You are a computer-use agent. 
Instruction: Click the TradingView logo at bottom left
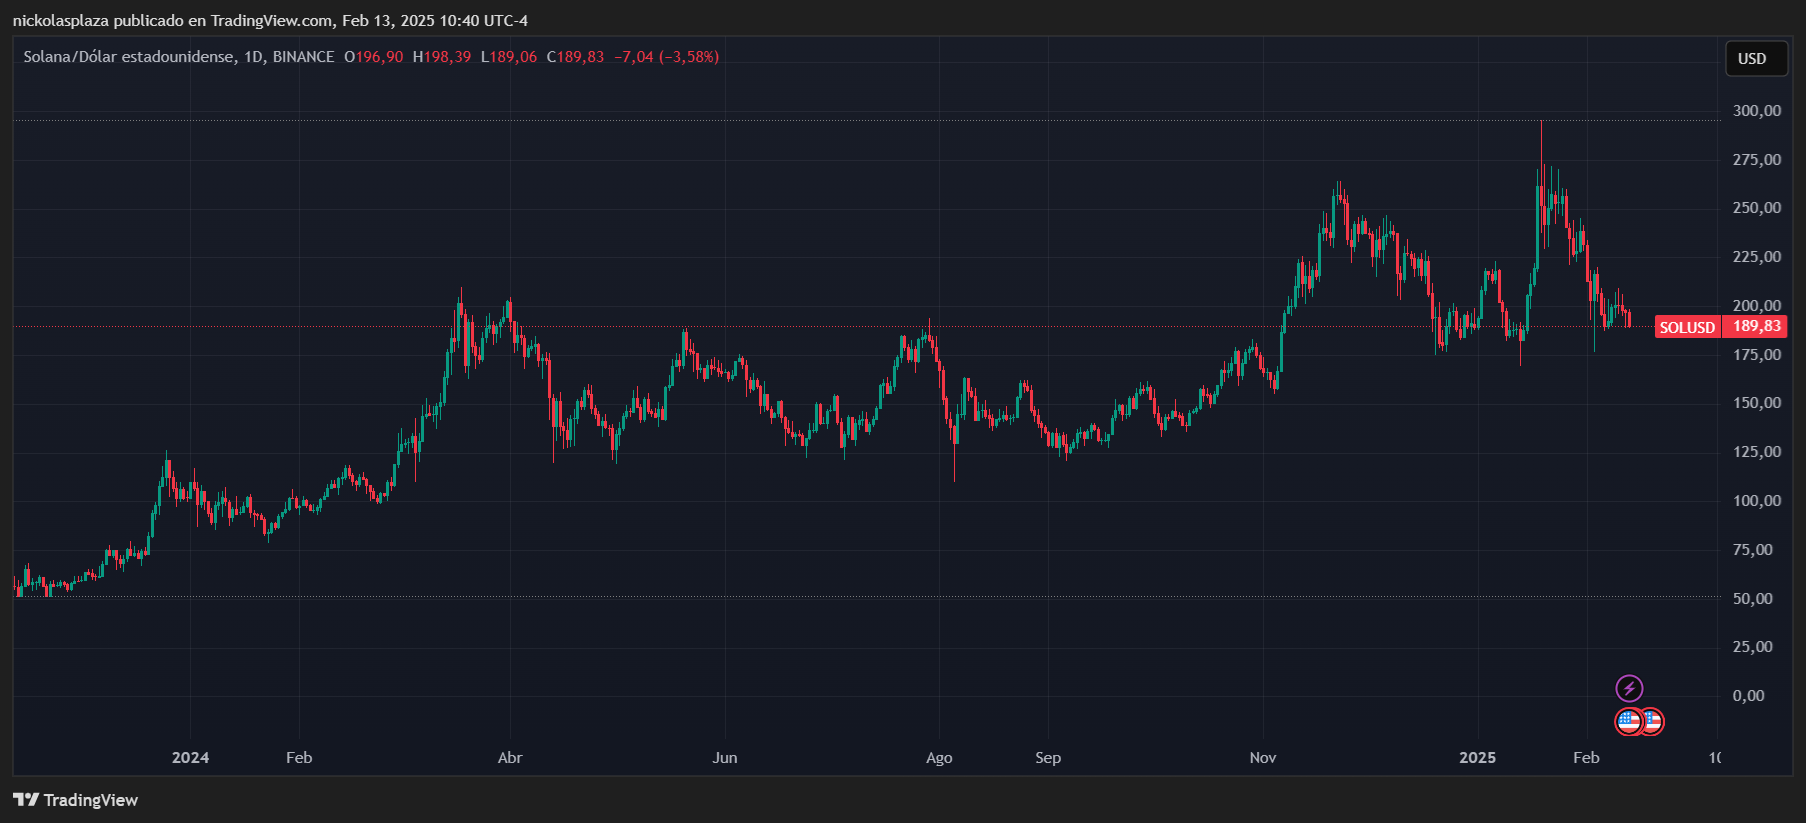(x=75, y=800)
